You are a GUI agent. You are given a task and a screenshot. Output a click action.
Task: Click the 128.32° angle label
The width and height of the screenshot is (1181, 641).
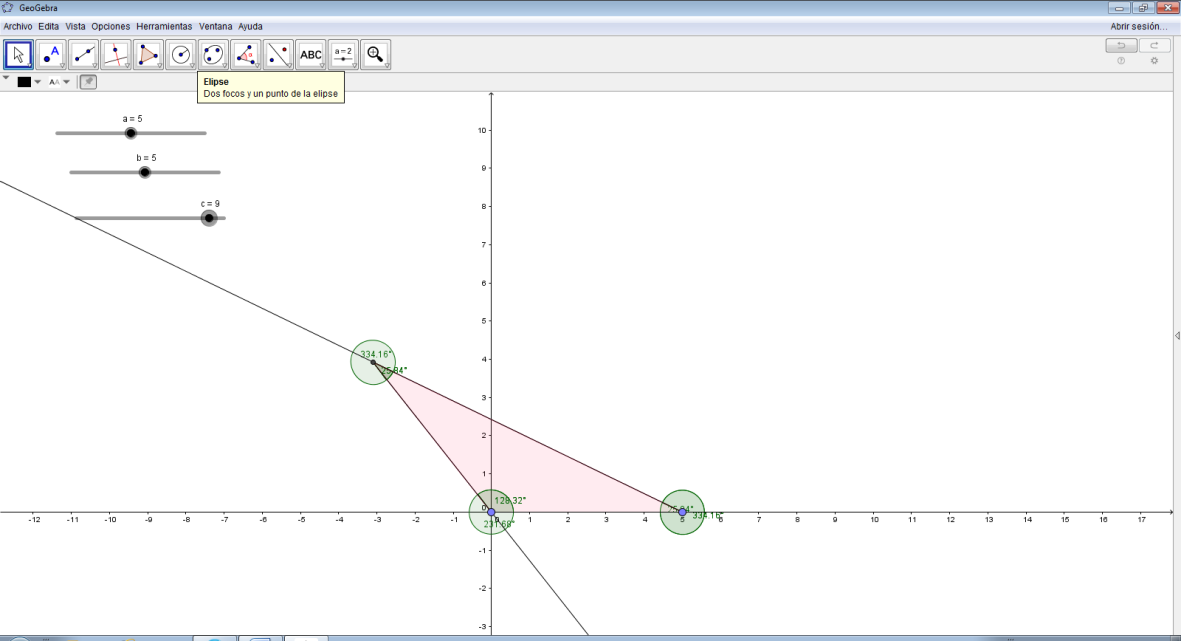[x=510, y=501]
